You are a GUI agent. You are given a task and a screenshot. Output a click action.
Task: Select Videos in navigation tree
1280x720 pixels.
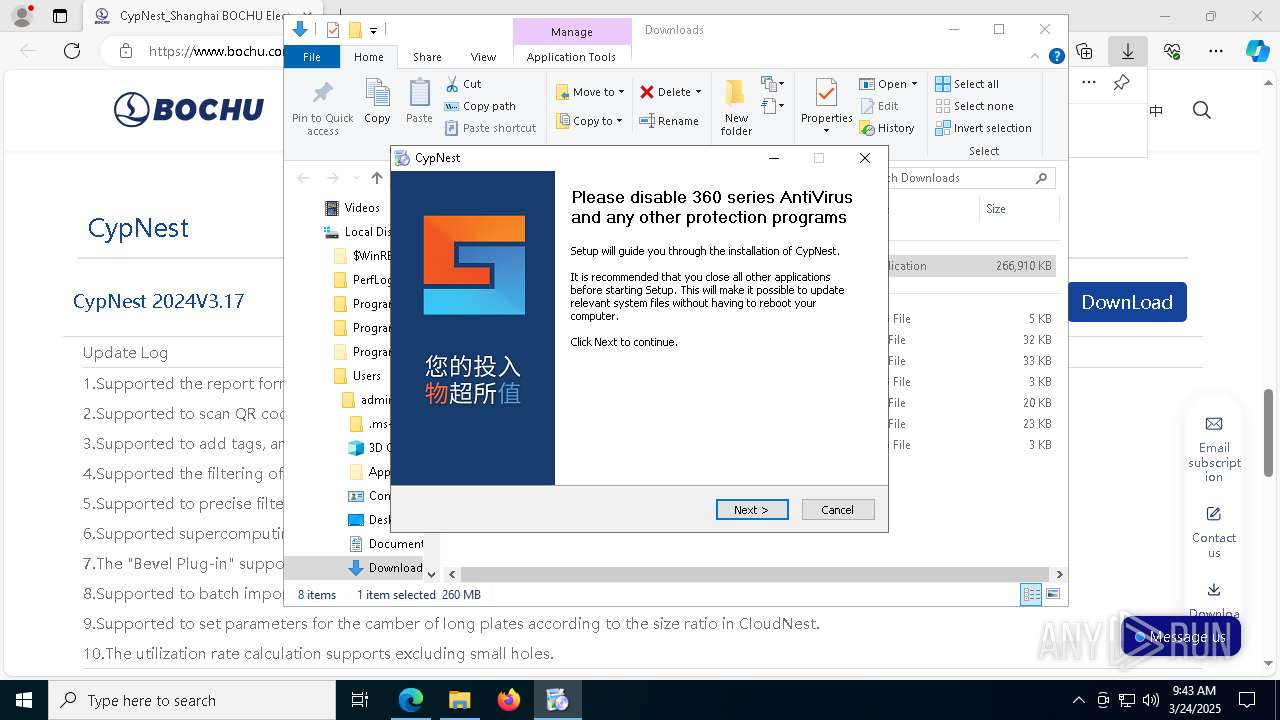353,208
